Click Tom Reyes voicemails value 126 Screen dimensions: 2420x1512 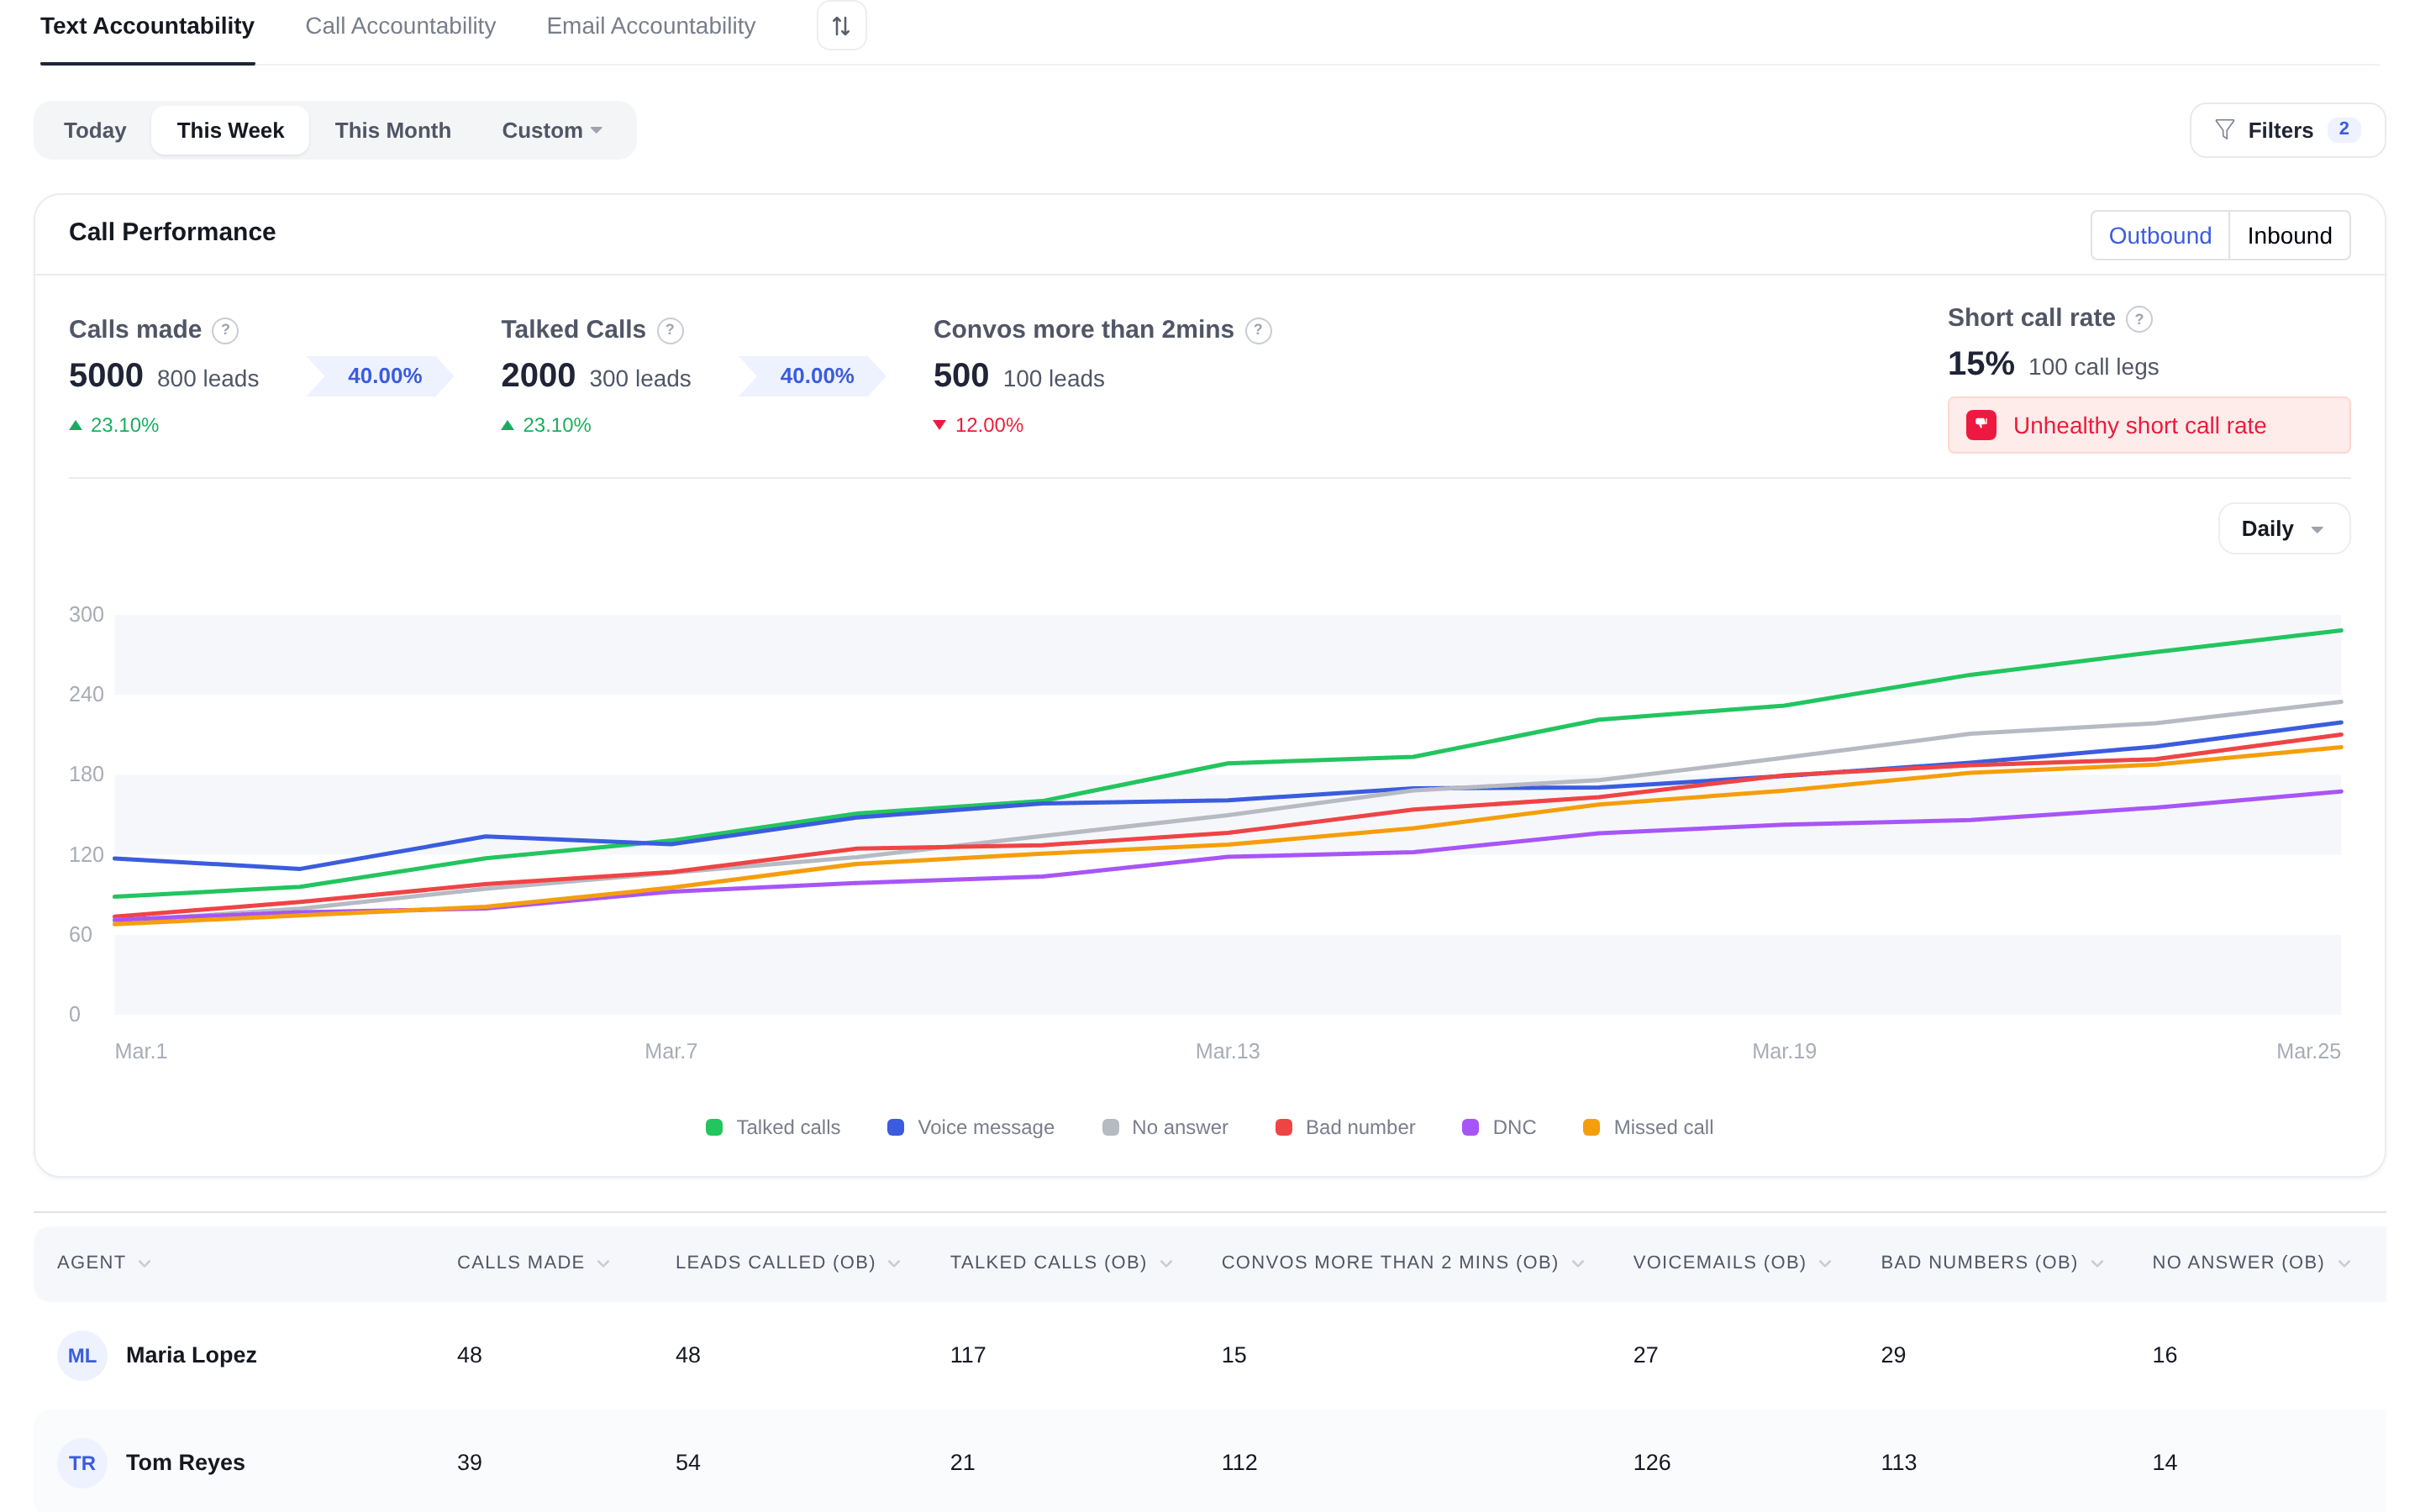pos(1651,1462)
